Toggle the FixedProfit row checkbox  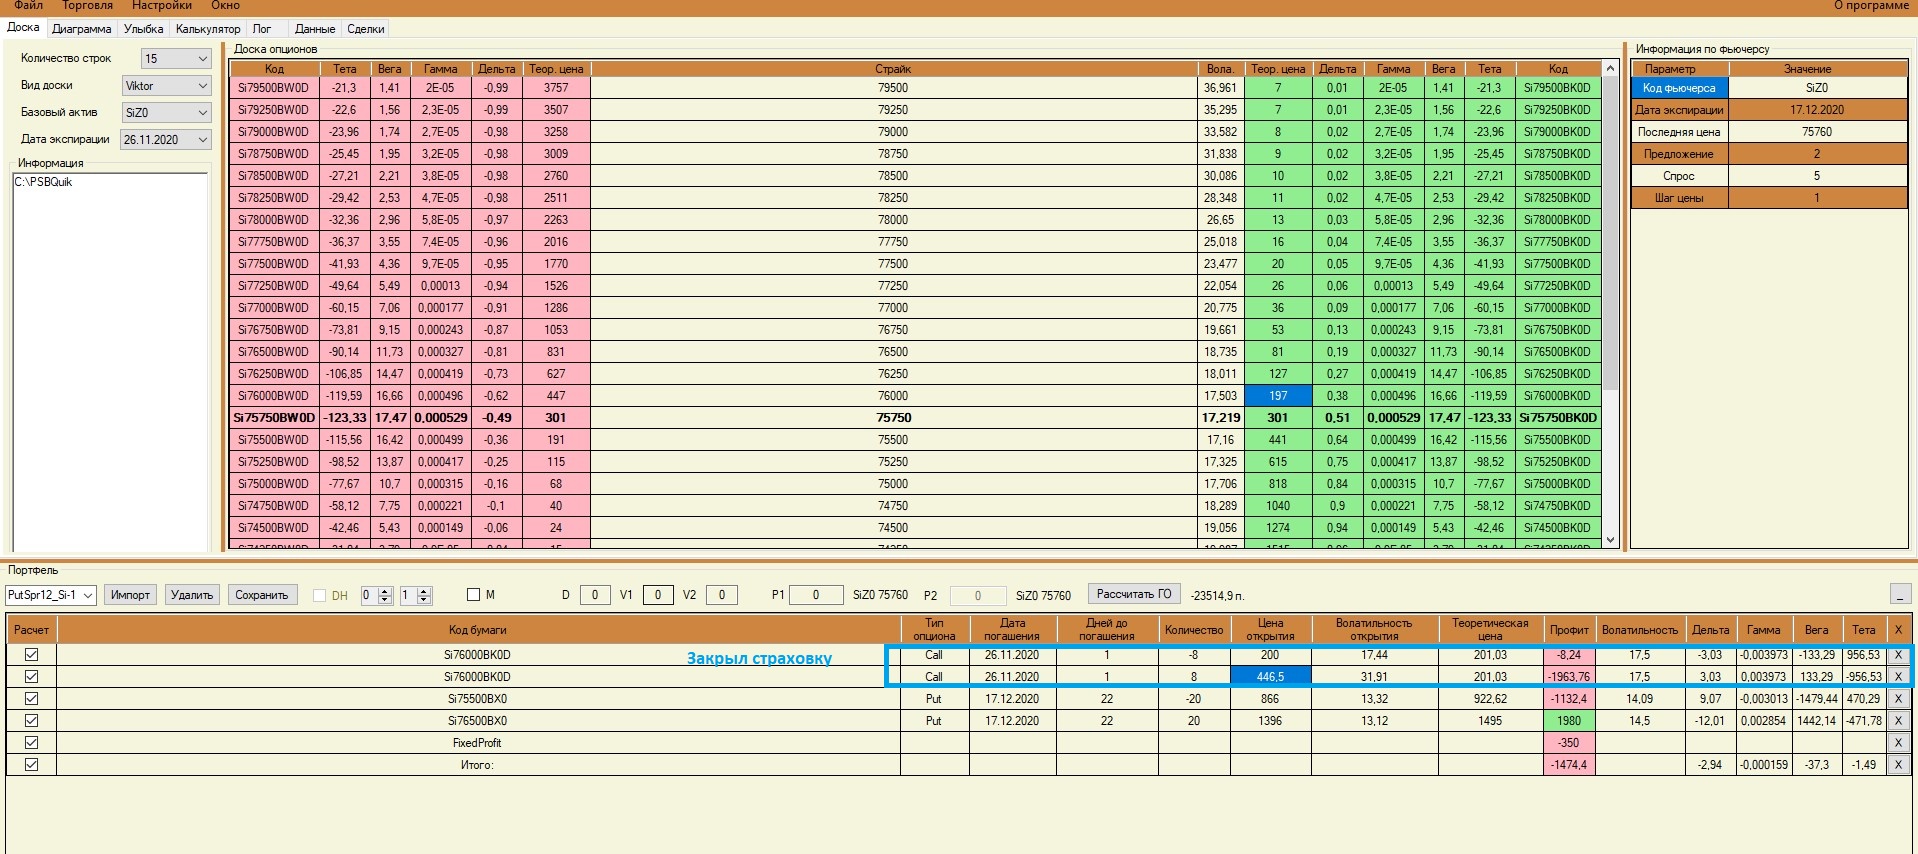click(x=32, y=743)
